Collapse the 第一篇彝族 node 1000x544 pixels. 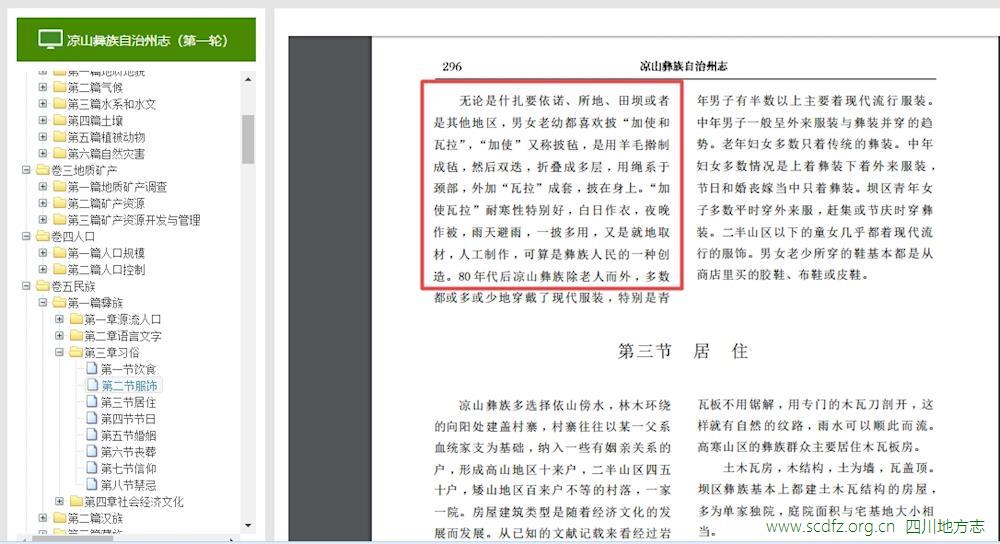pyautogui.click(x=43, y=302)
